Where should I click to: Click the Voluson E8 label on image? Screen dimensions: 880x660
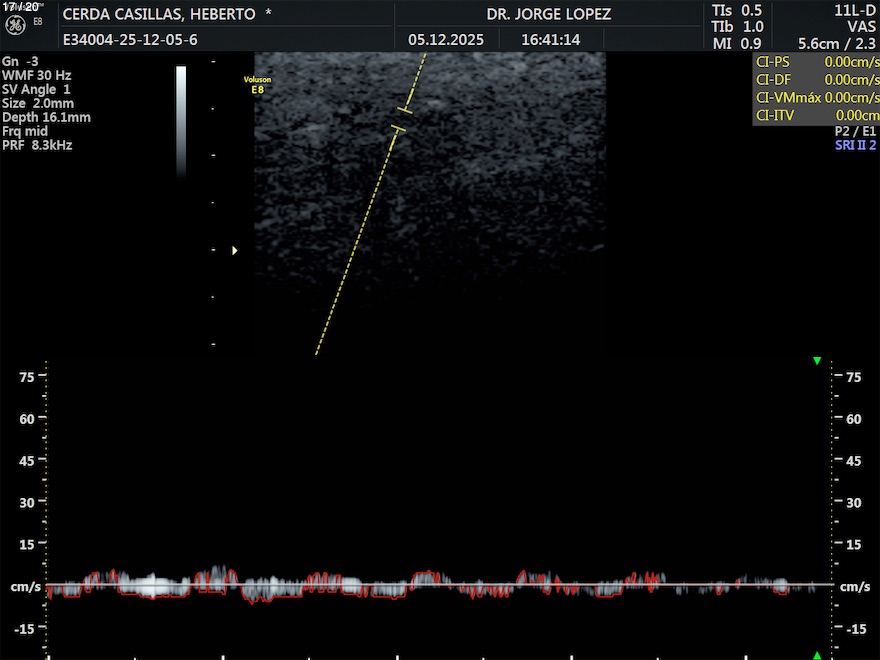coord(257,84)
